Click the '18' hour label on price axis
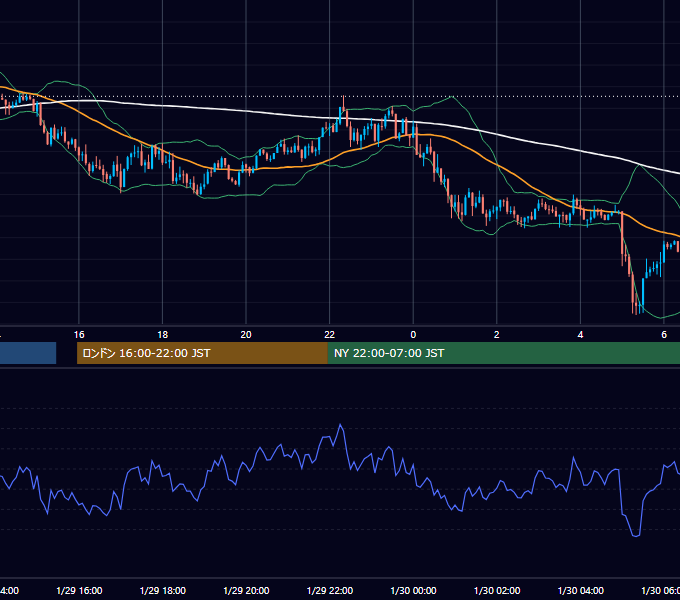 pyautogui.click(x=162, y=334)
